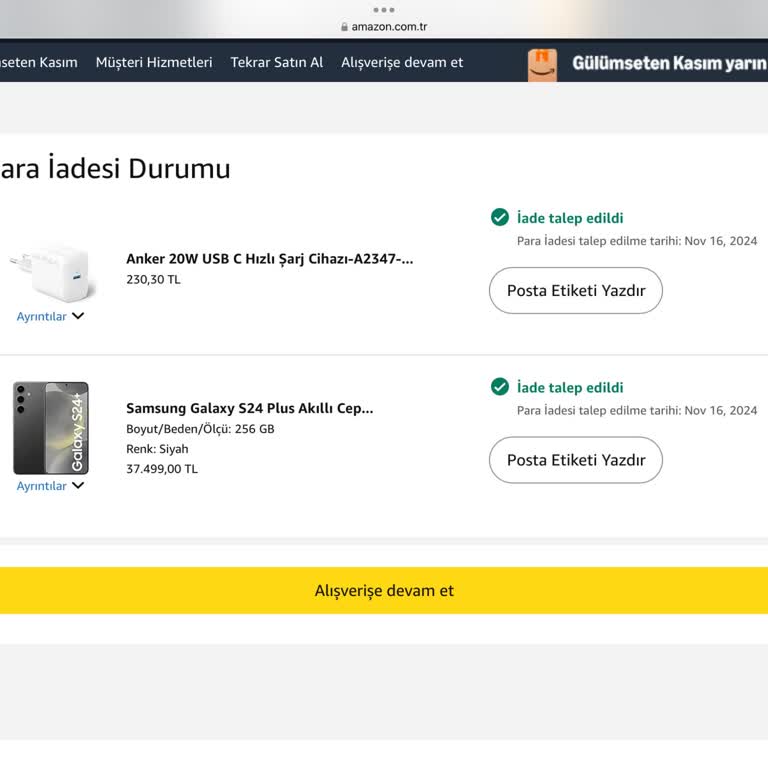Expand Ayrıntılar under the Samsung Galaxy

pos(42,486)
